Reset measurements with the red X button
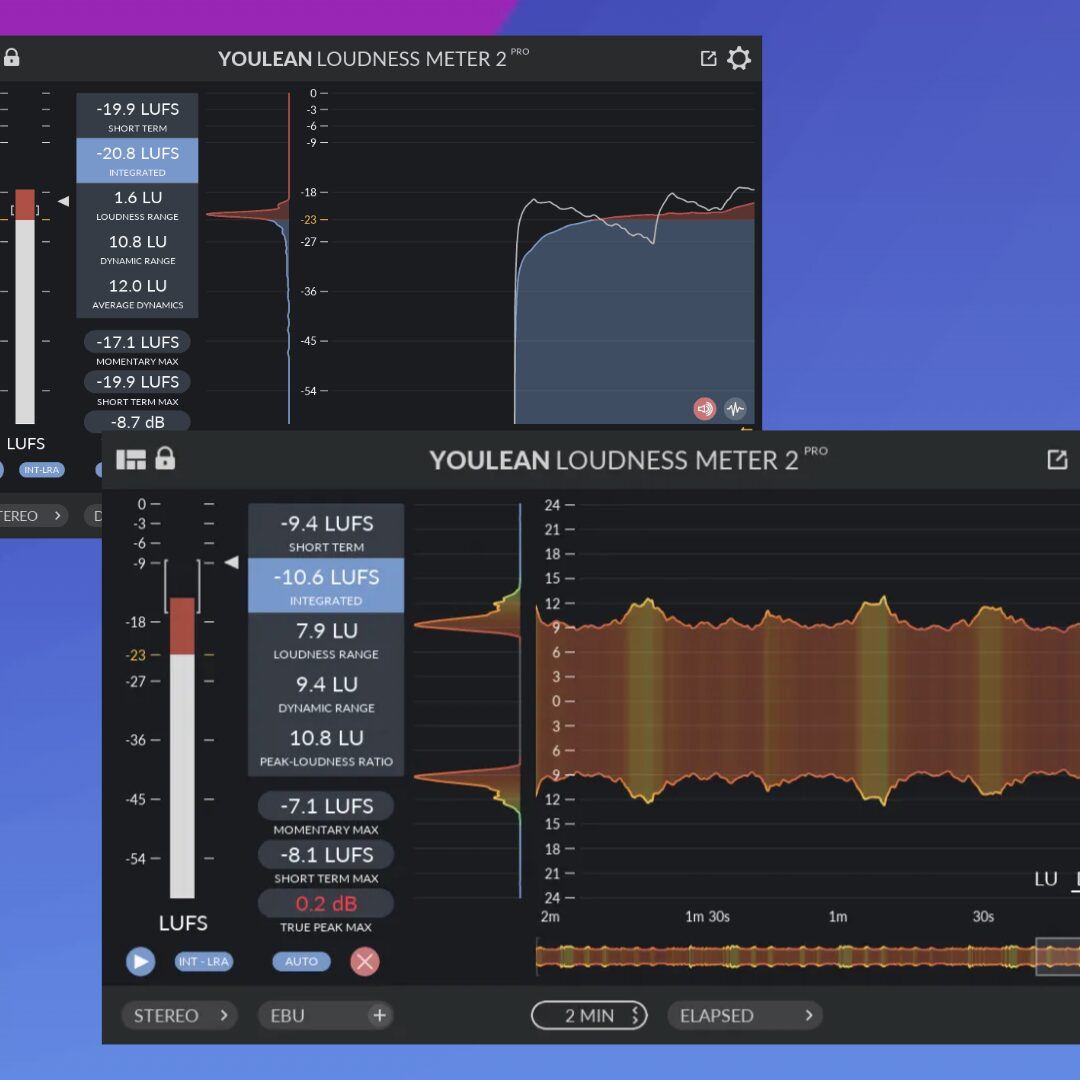 click(x=365, y=961)
